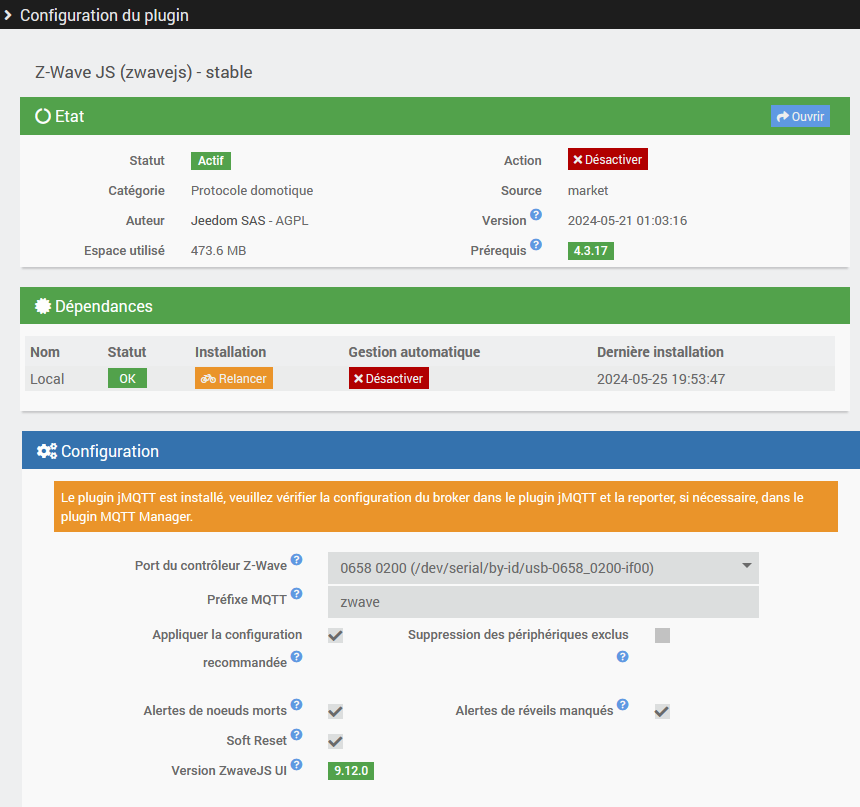Image resolution: width=860 pixels, height=807 pixels.
Task: Click help icon beside Port du contrôleur Z-Wave
Action: tap(296, 560)
